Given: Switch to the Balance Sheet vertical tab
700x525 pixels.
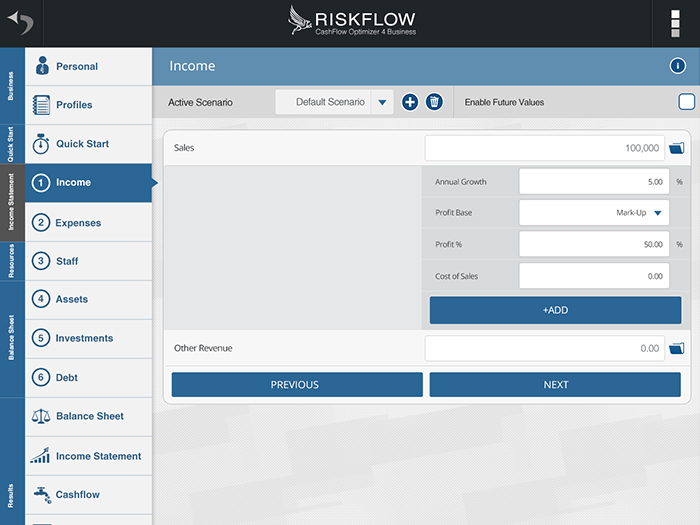Looking at the screenshot, I should tap(11, 338).
